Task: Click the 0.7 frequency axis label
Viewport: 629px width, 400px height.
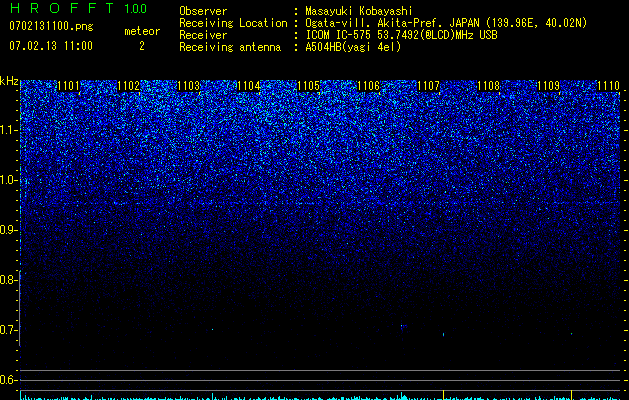Action: pos(8,330)
